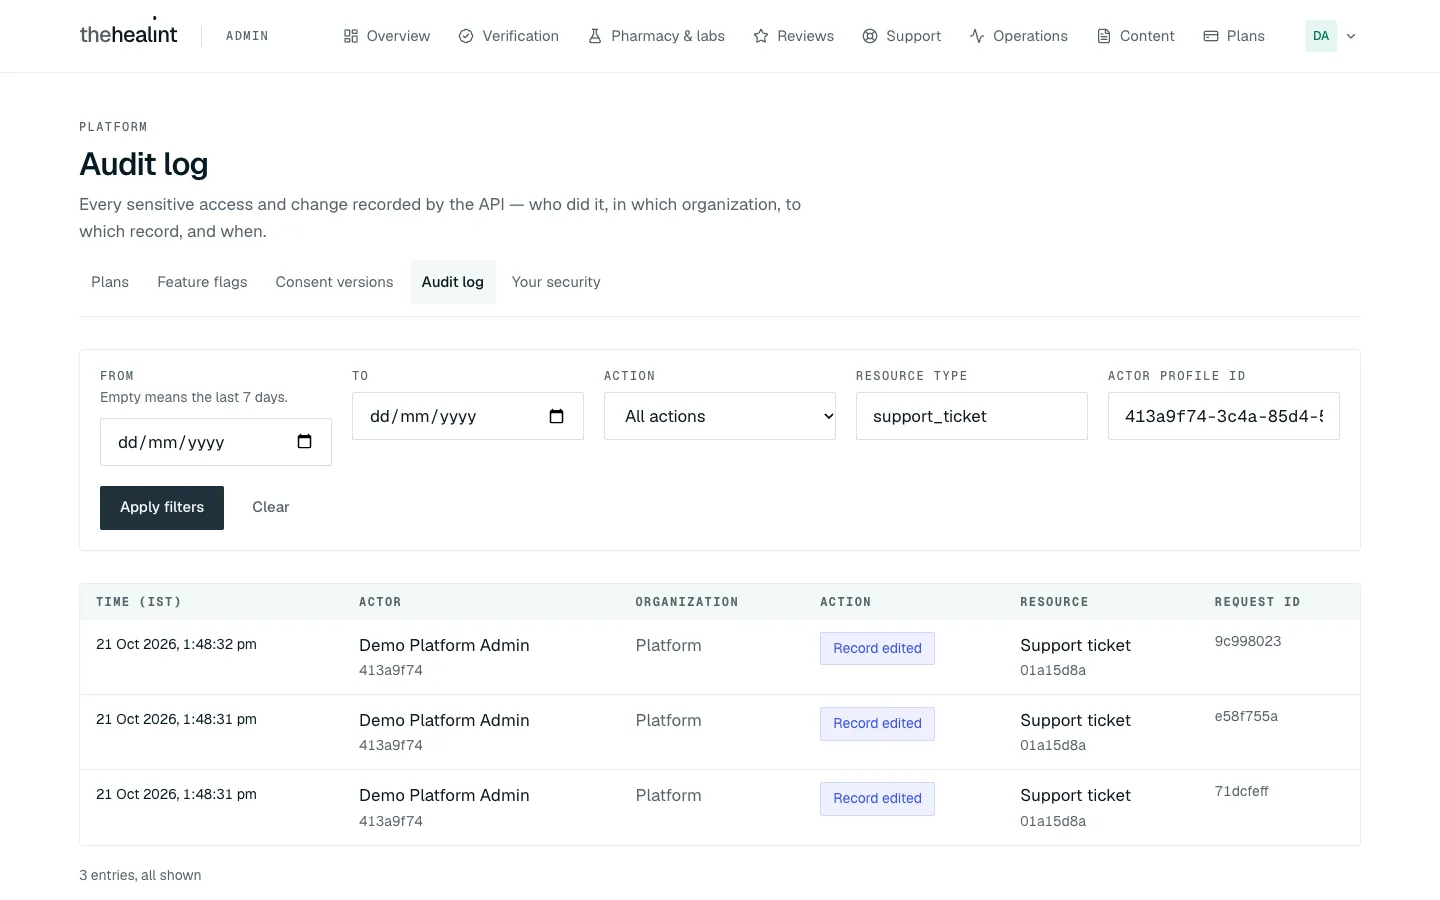Click Record edited badge for request e58f755a
Viewport: 1440px width, 900px height.
click(877, 724)
